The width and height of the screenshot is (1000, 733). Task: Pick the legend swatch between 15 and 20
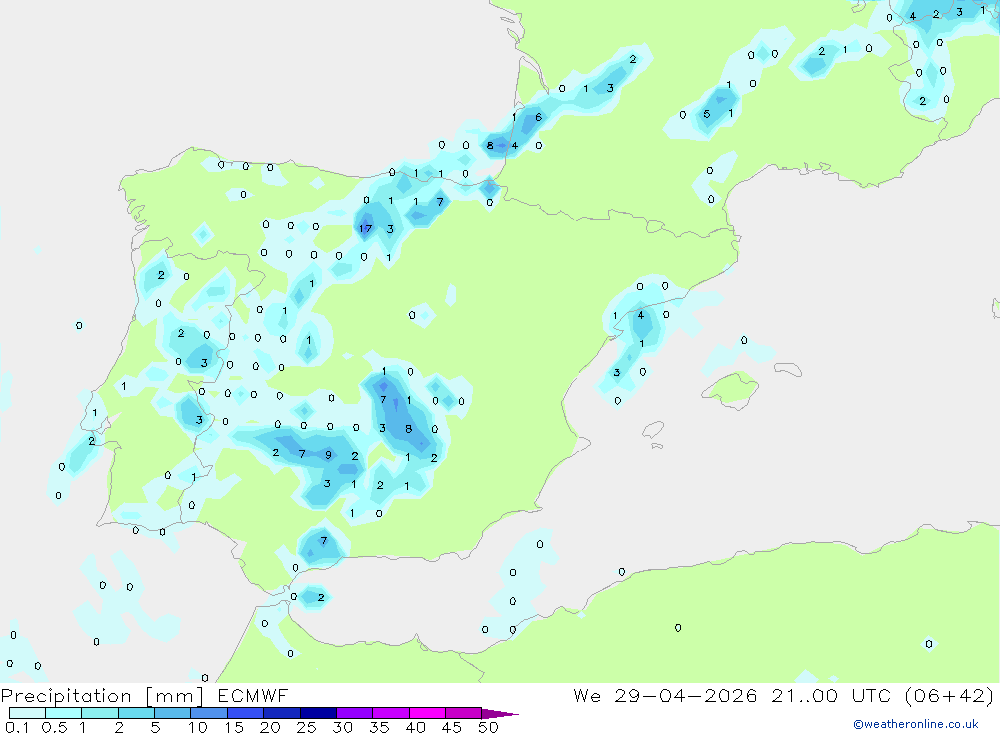coord(246,713)
